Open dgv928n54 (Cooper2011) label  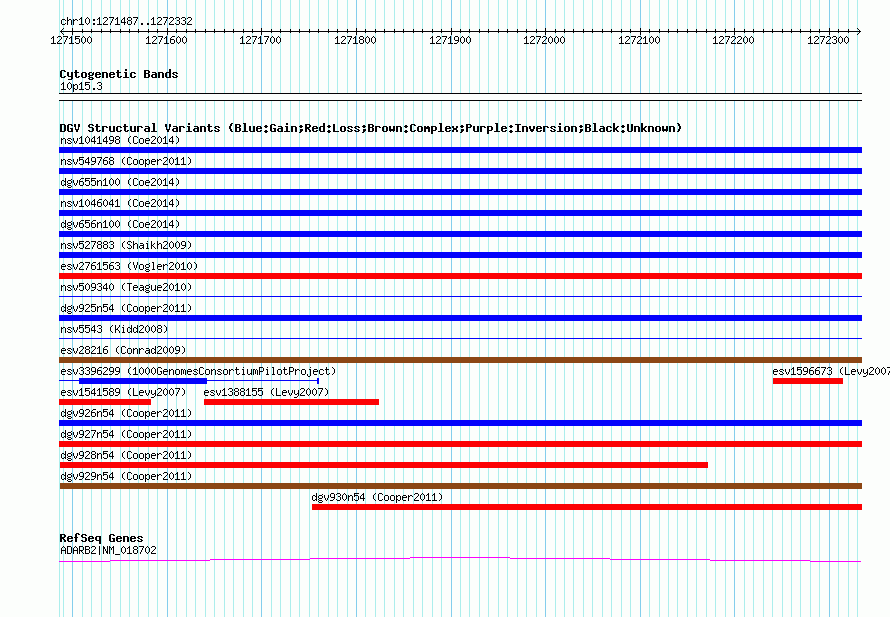tap(126, 455)
